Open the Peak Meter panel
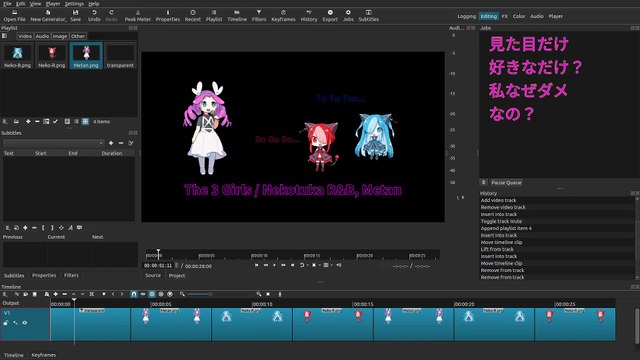The height and width of the screenshot is (360, 640). 138,16
